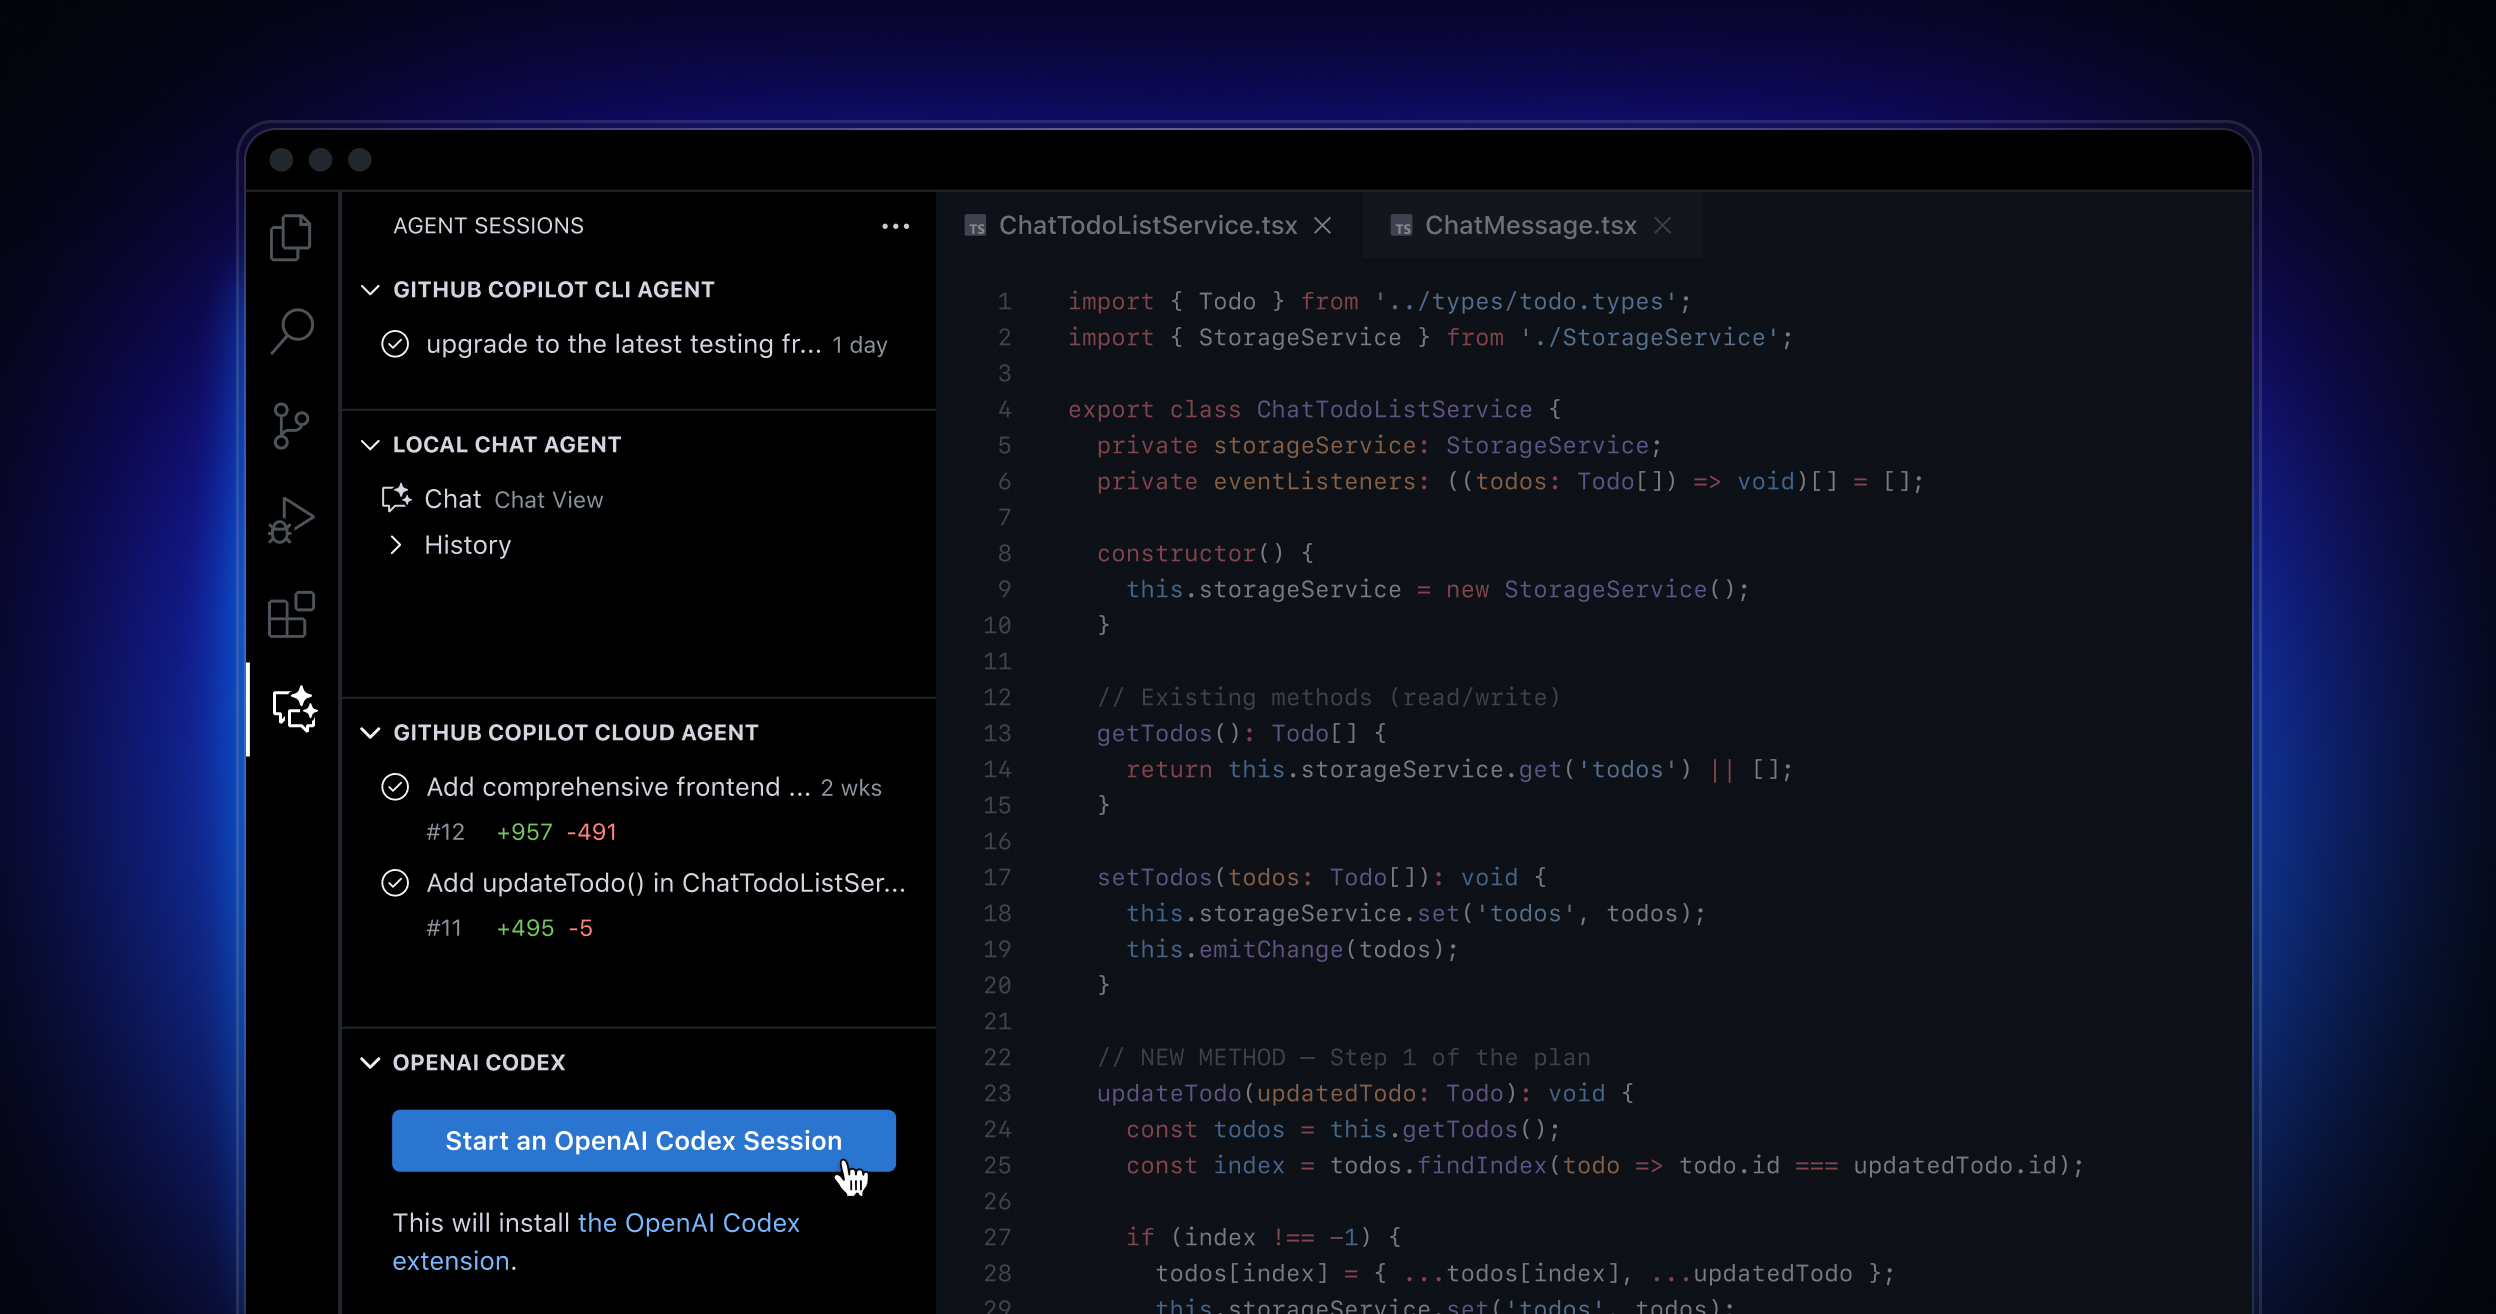
Task: Expand the History item under Local Chat Agent
Action: [x=396, y=545]
